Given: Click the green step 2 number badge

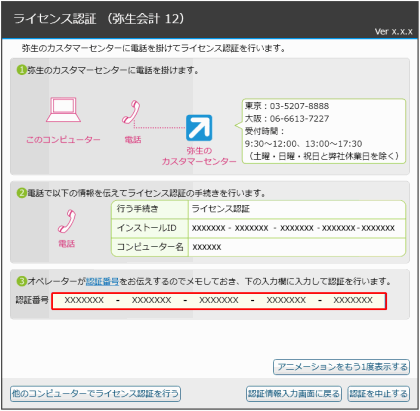Looking at the screenshot, I should [22, 193].
